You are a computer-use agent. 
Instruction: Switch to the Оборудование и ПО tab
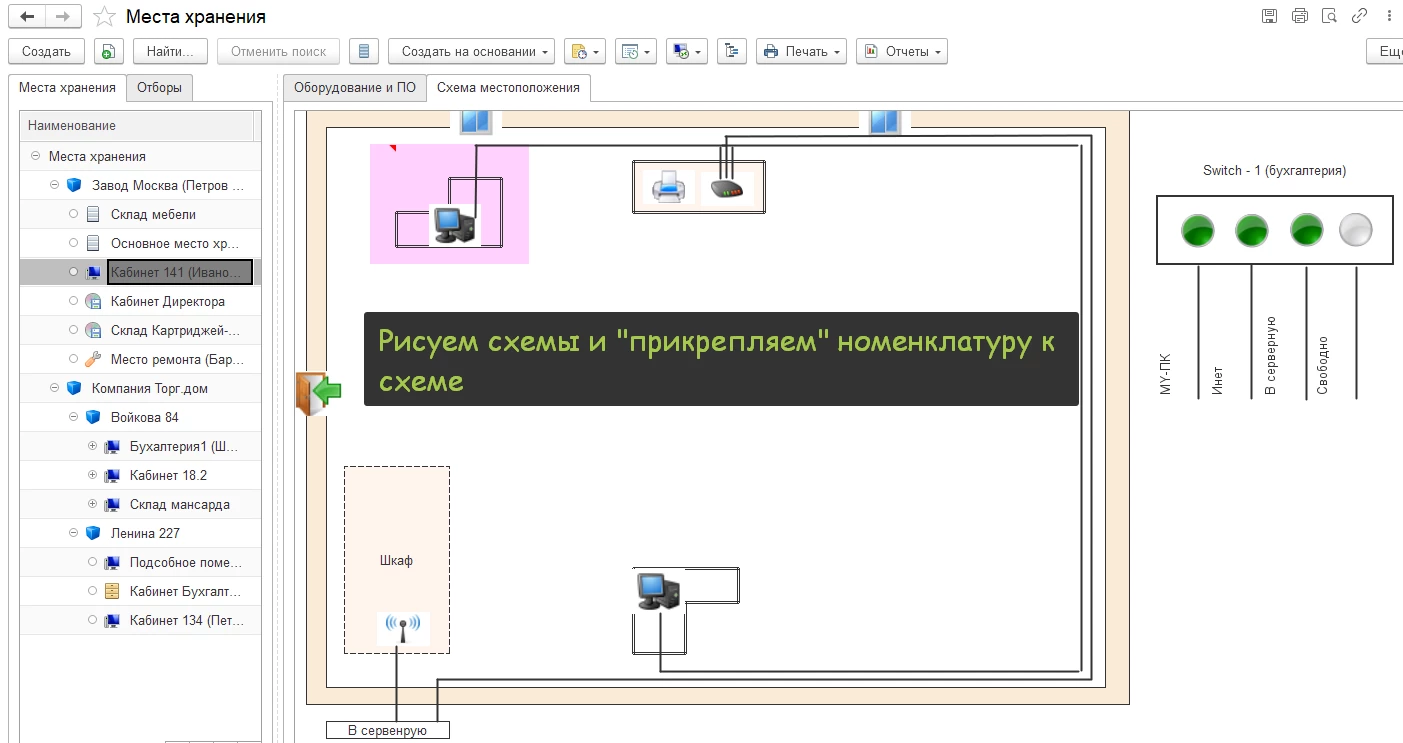click(x=354, y=88)
